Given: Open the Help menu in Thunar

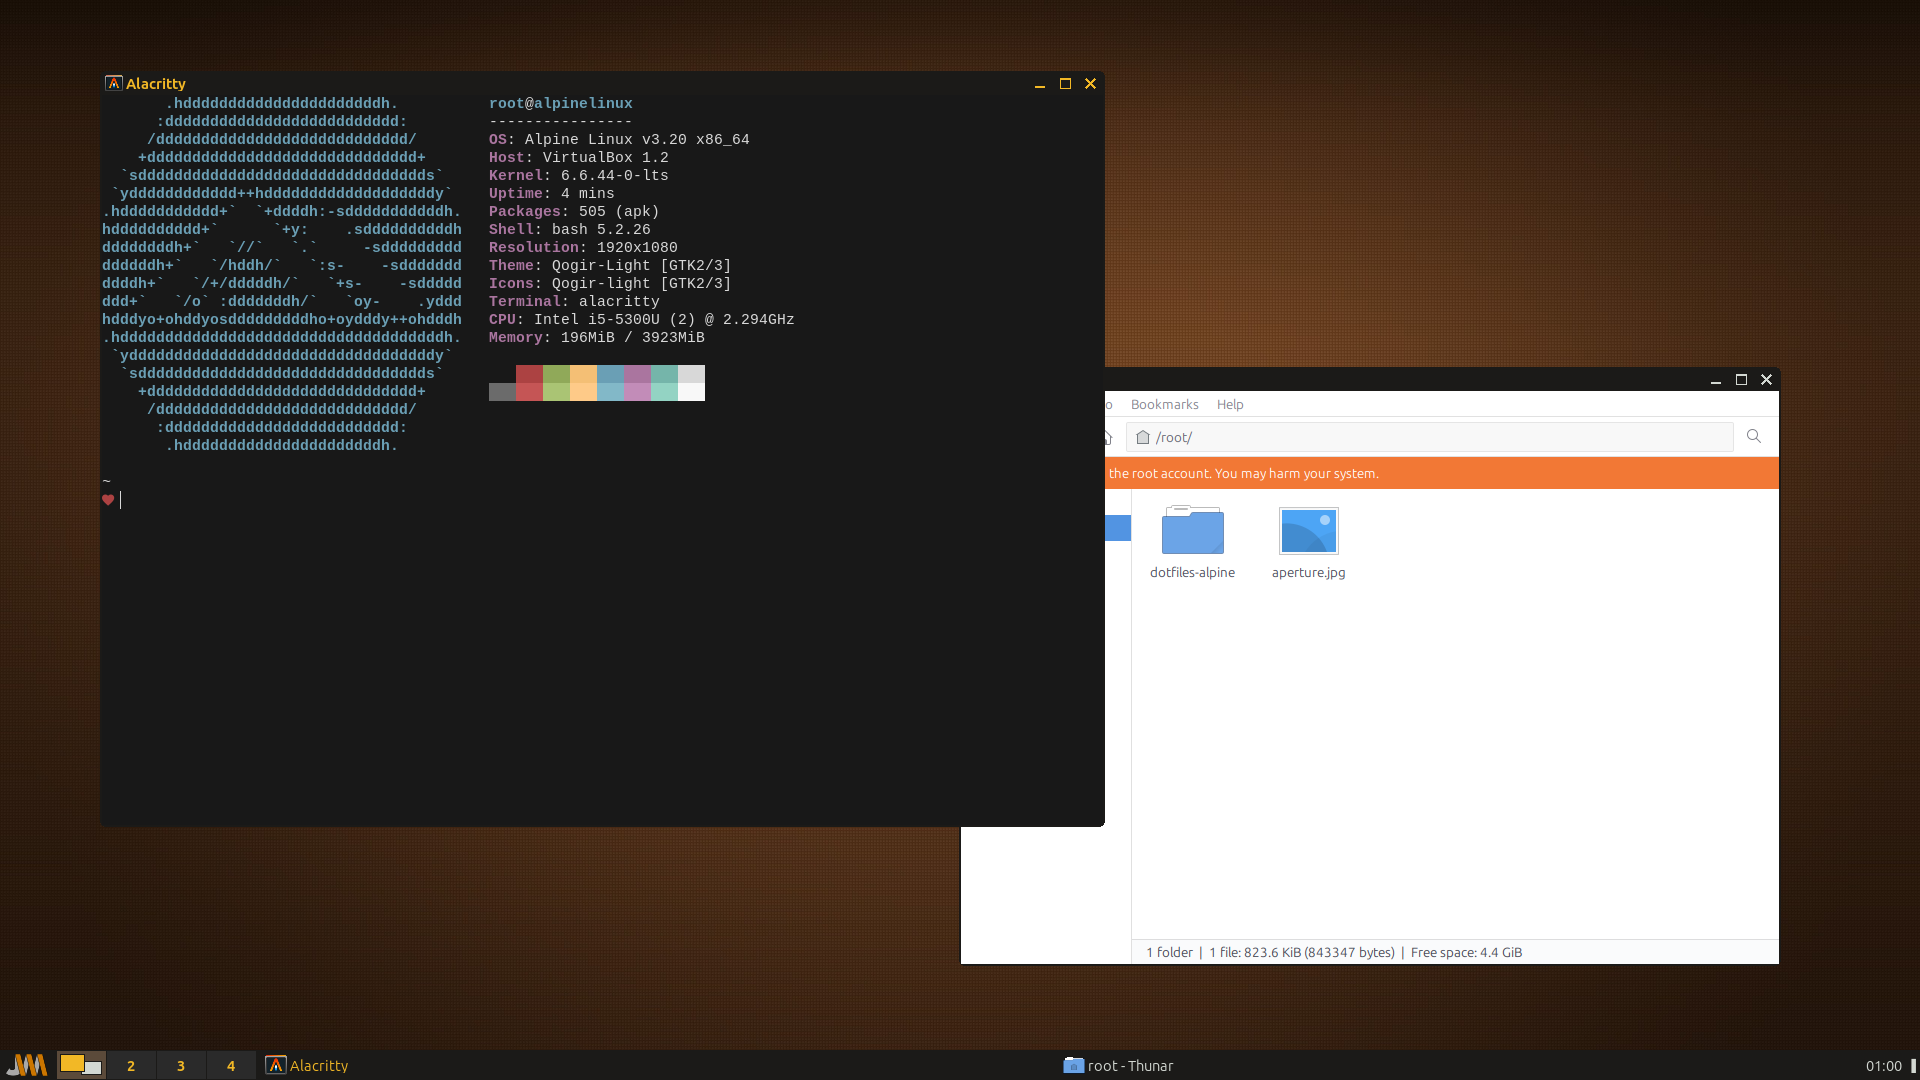Looking at the screenshot, I should (1230, 404).
